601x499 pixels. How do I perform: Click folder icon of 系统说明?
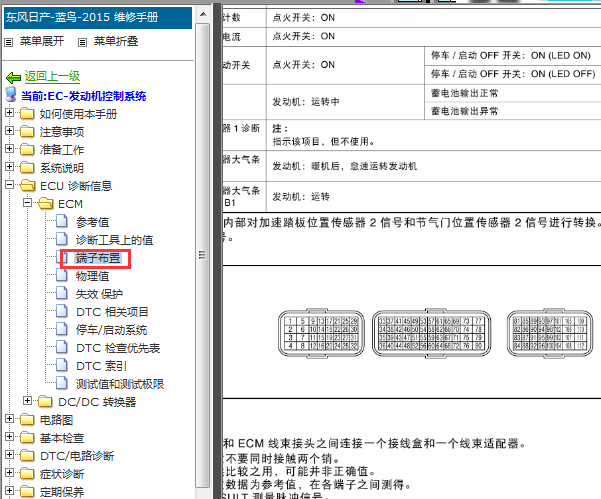click(x=27, y=167)
